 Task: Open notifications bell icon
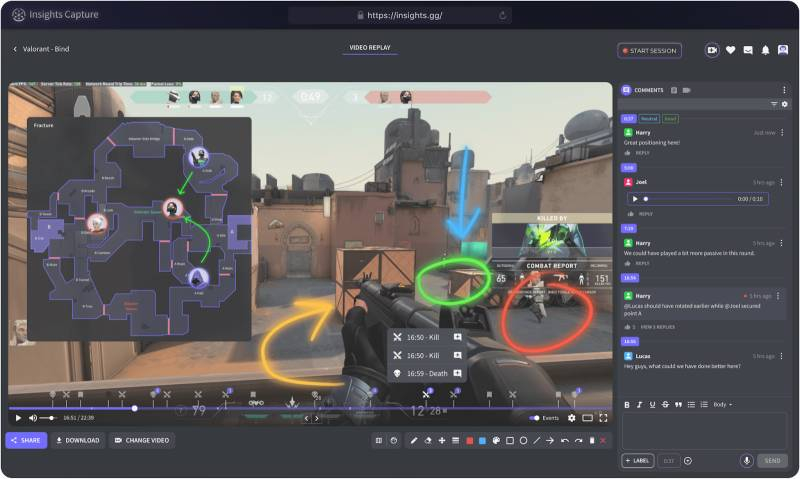[x=765, y=50]
